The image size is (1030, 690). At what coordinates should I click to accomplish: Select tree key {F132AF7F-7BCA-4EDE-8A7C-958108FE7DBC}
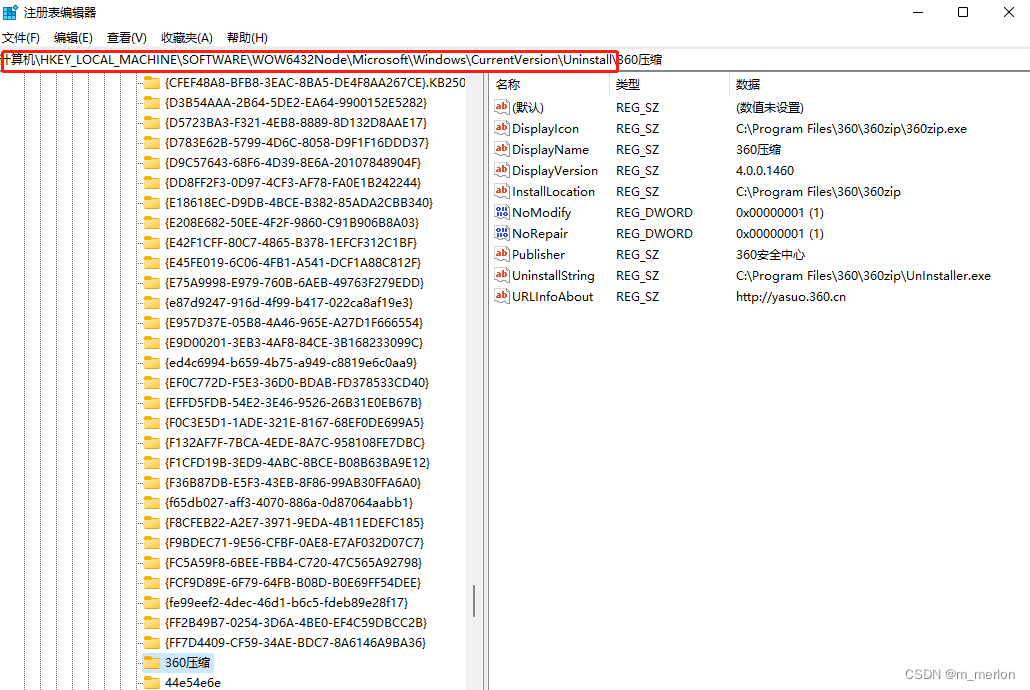tap(294, 442)
